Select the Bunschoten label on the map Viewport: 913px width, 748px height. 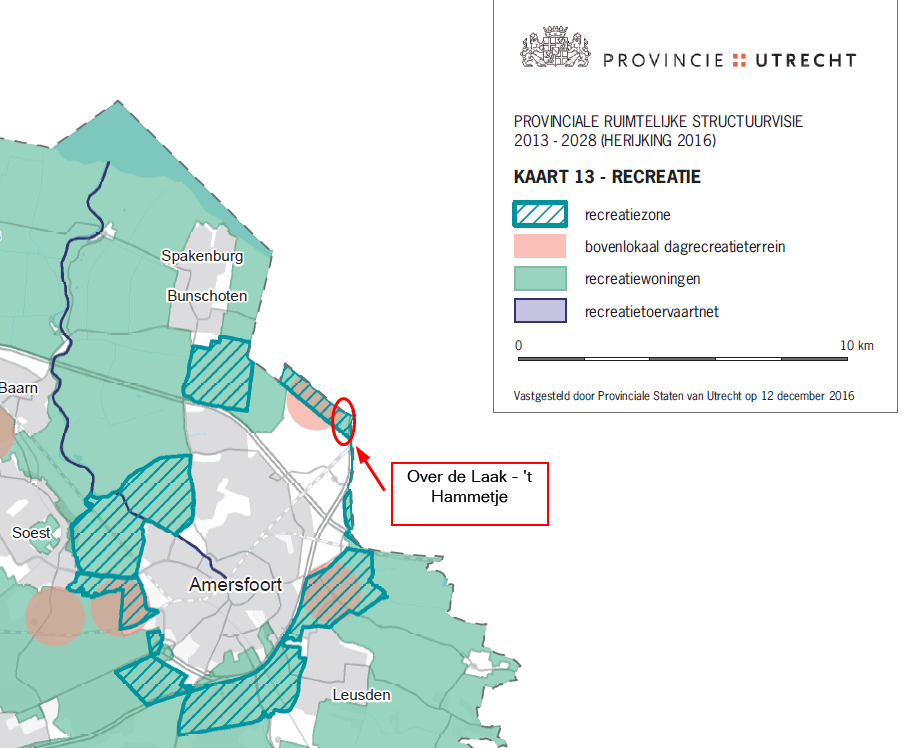pyautogui.click(x=206, y=295)
